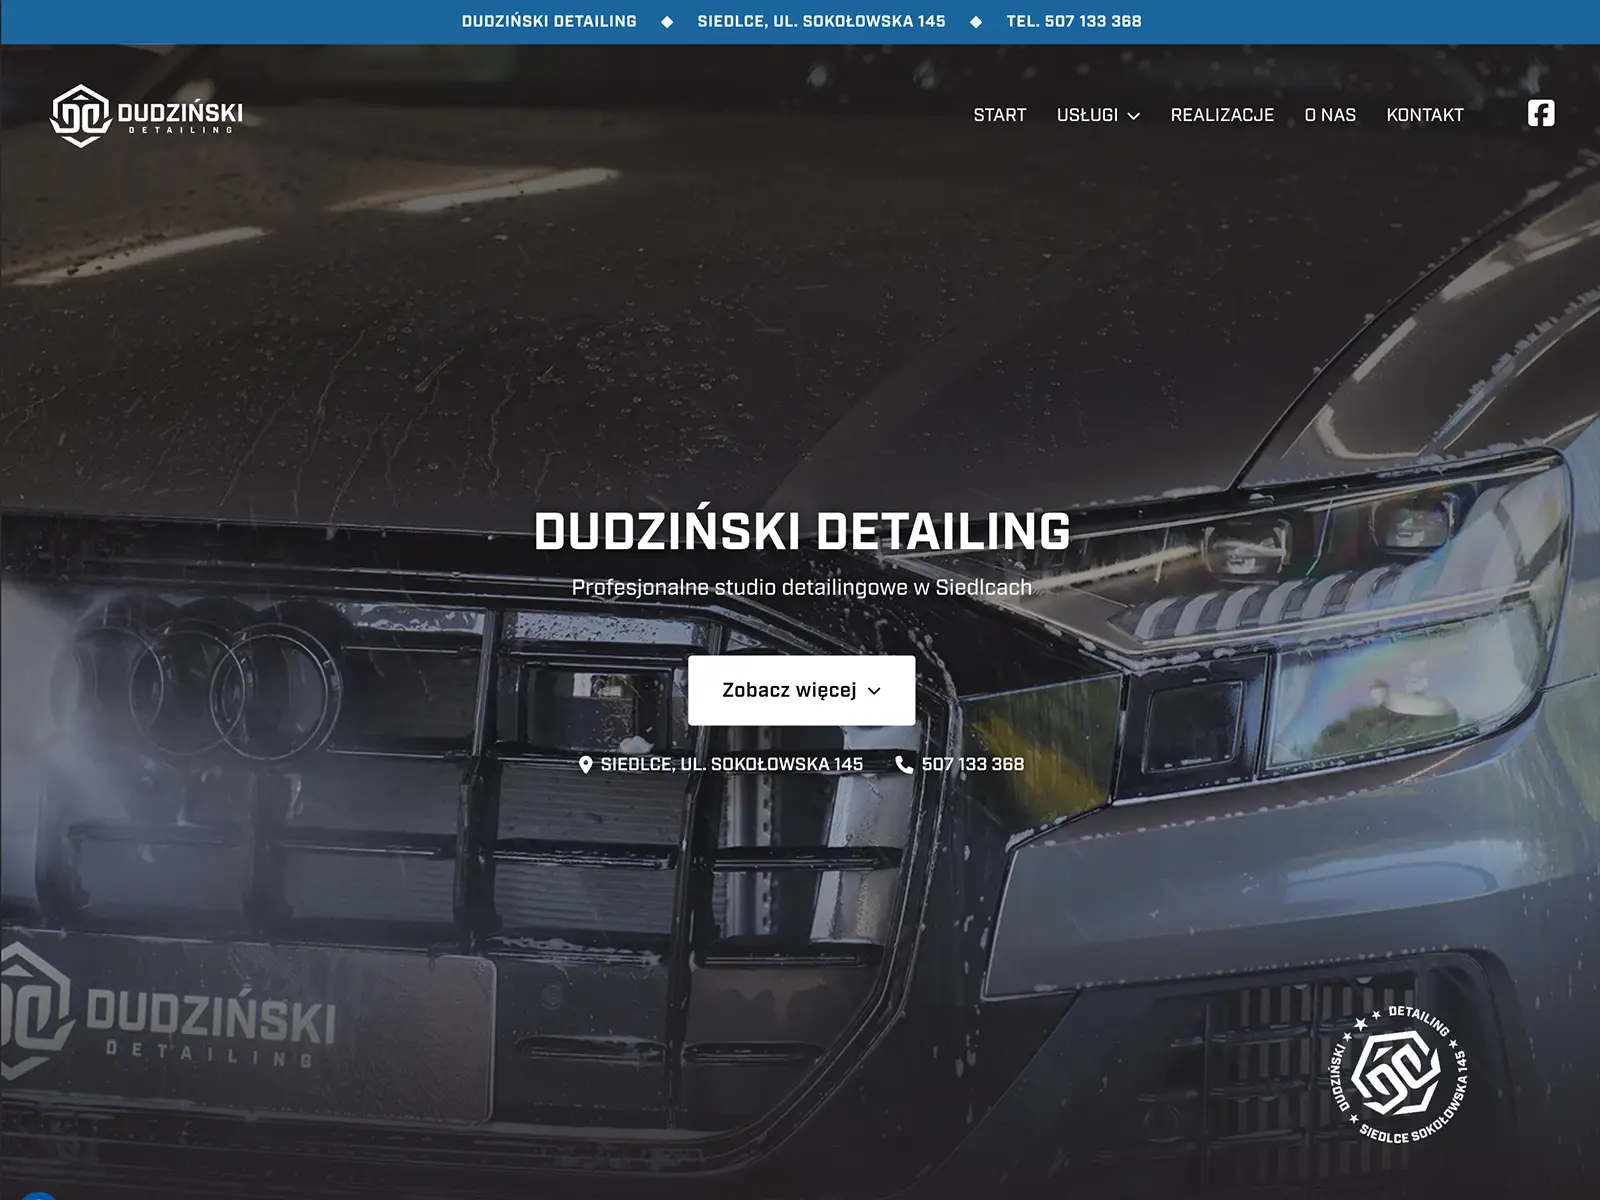Click the map pin icon beside Siedlce address
The height and width of the screenshot is (1200, 1600).
tap(586, 765)
